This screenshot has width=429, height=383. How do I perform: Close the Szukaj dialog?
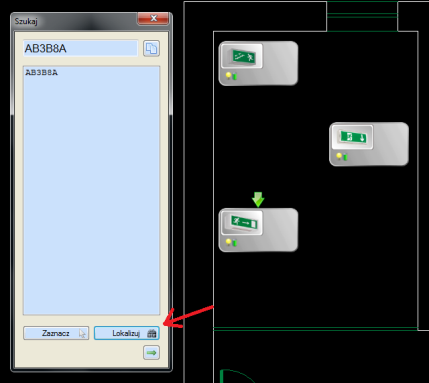coord(153,18)
